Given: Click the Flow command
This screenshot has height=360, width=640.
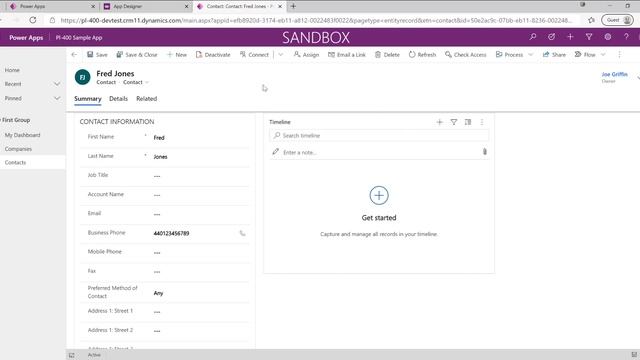Looking at the screenshot, I should tap(585, 54).
